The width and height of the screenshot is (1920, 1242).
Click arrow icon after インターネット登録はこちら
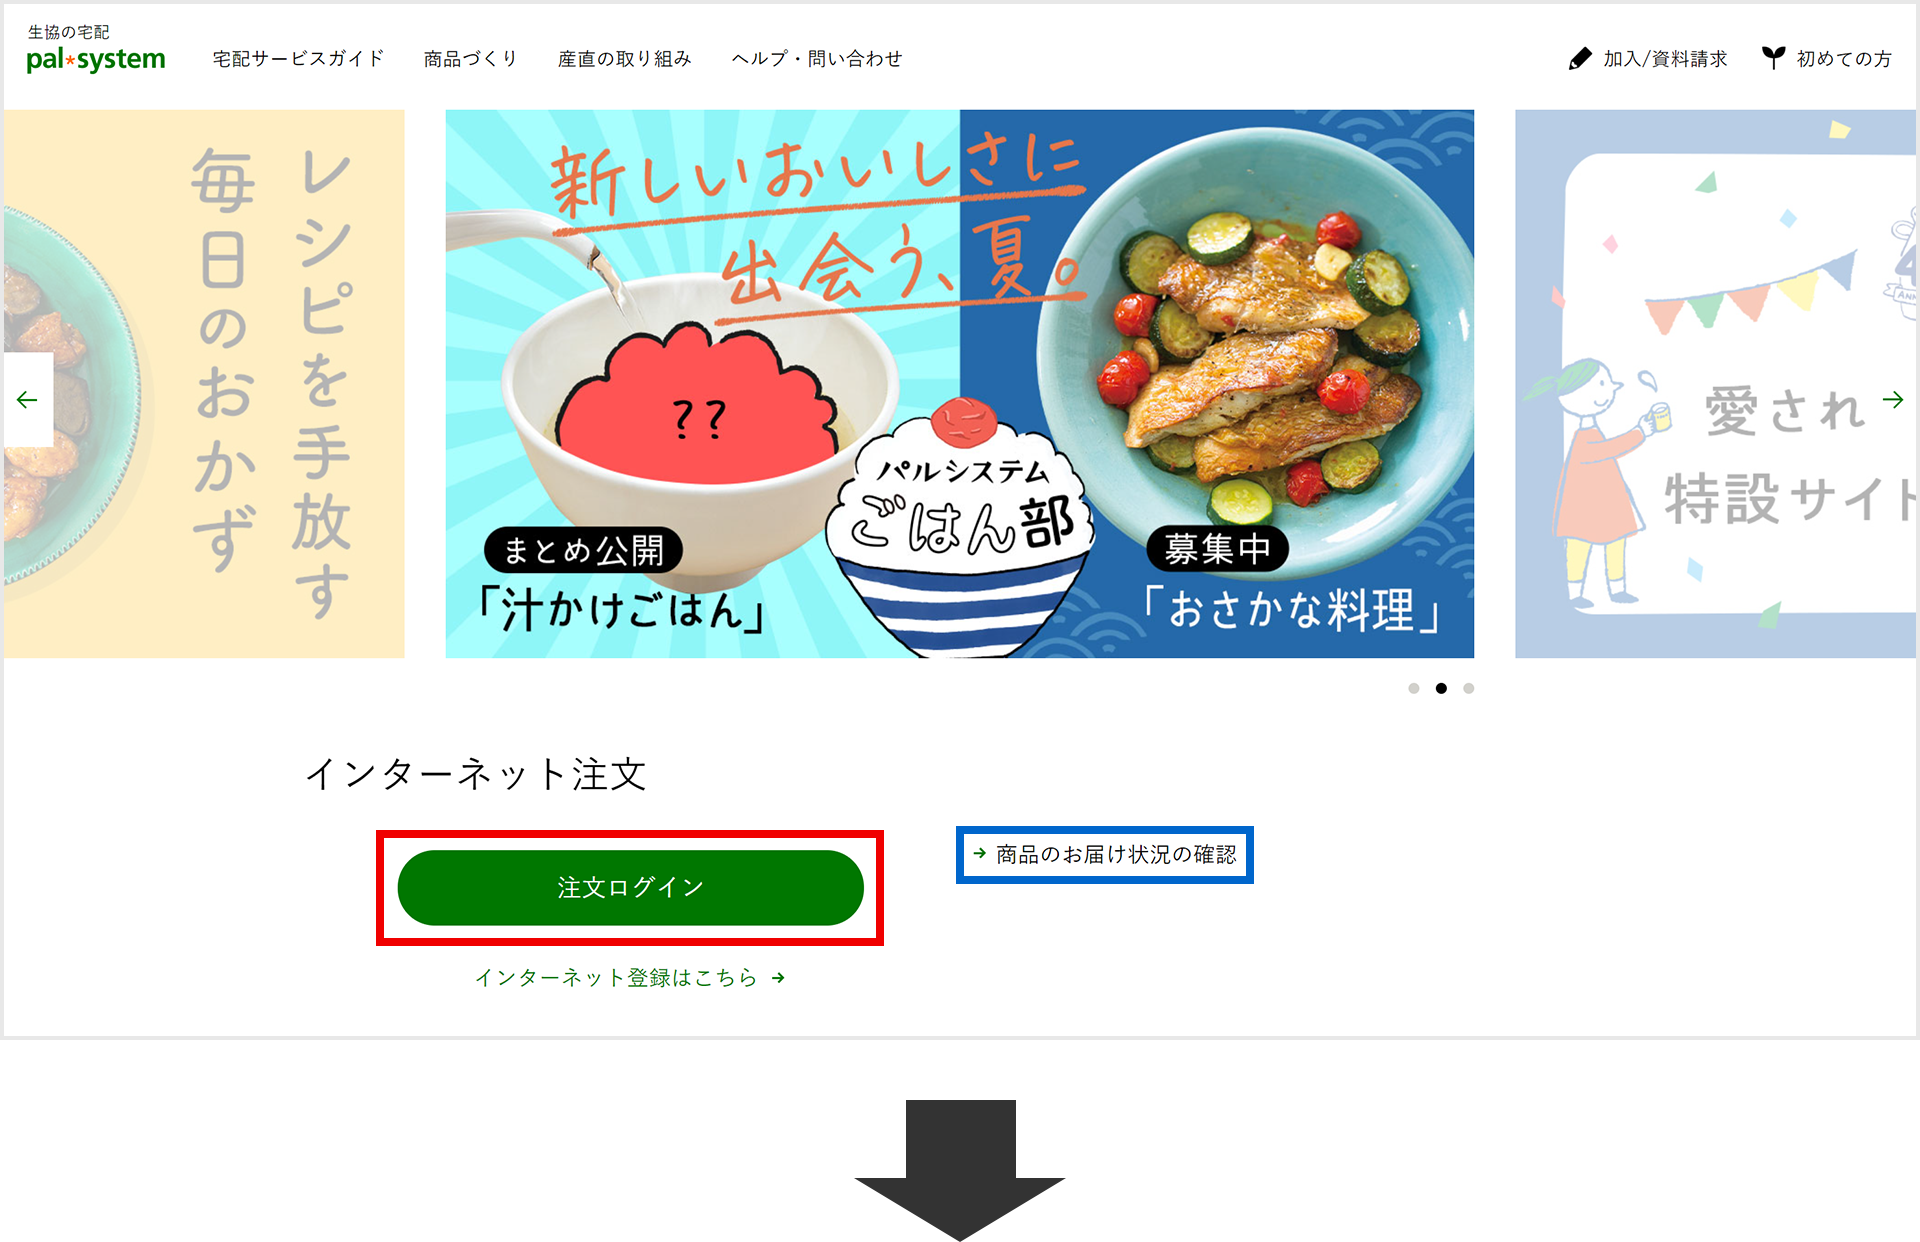778,978
